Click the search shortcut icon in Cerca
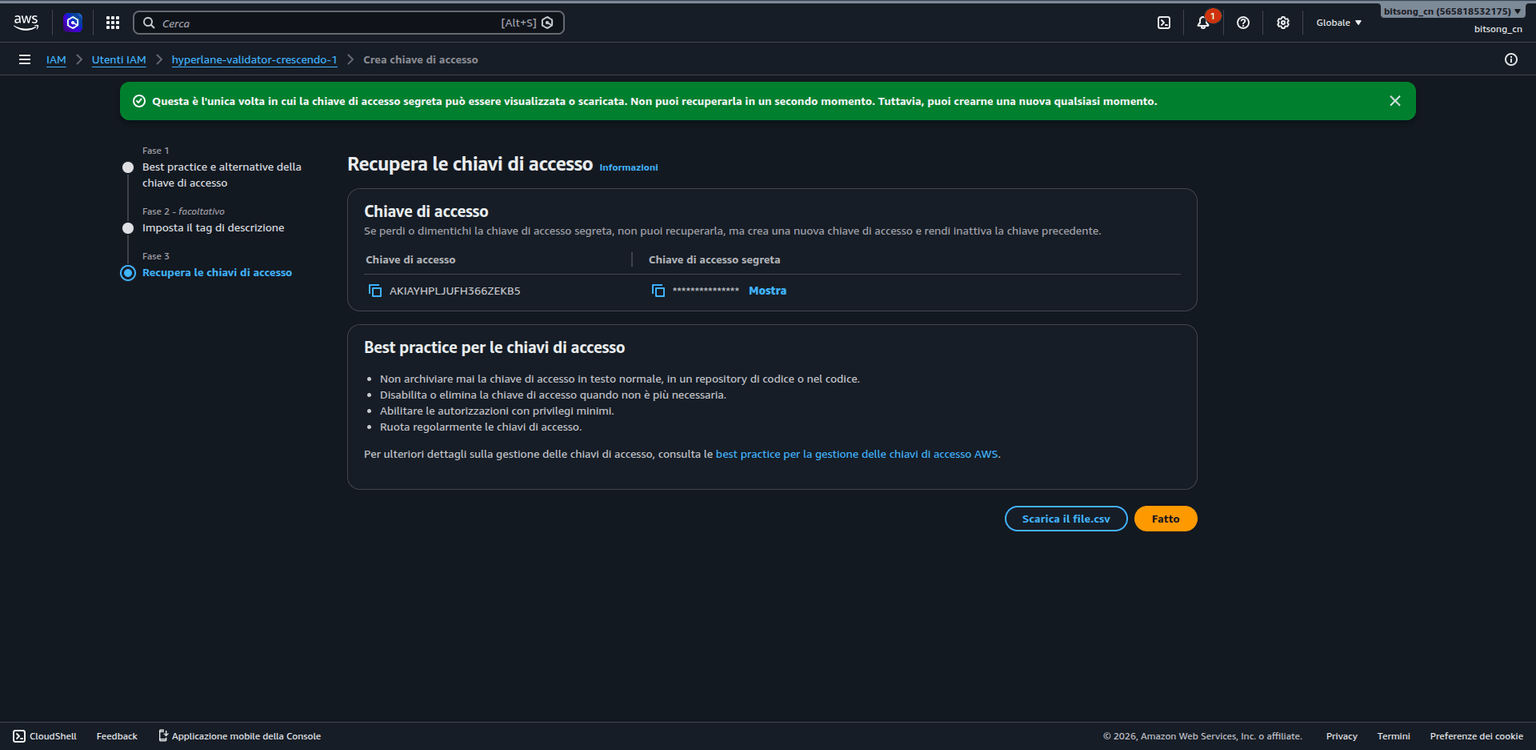1536x750 pixels. [x=547, y=22]
